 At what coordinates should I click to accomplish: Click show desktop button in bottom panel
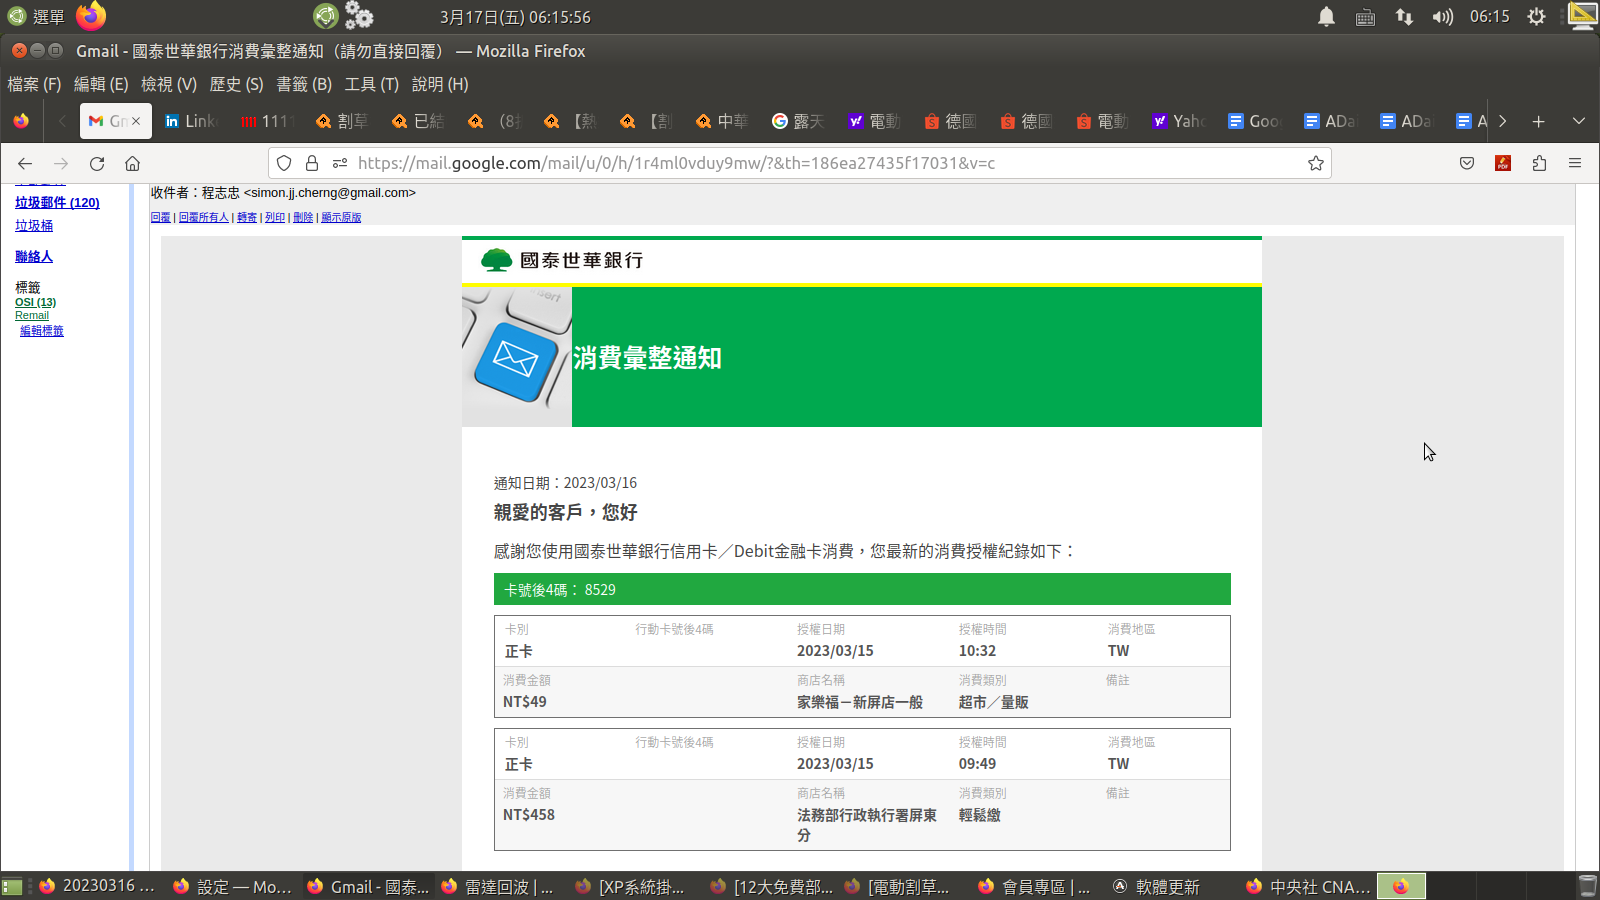coord(12,886)
